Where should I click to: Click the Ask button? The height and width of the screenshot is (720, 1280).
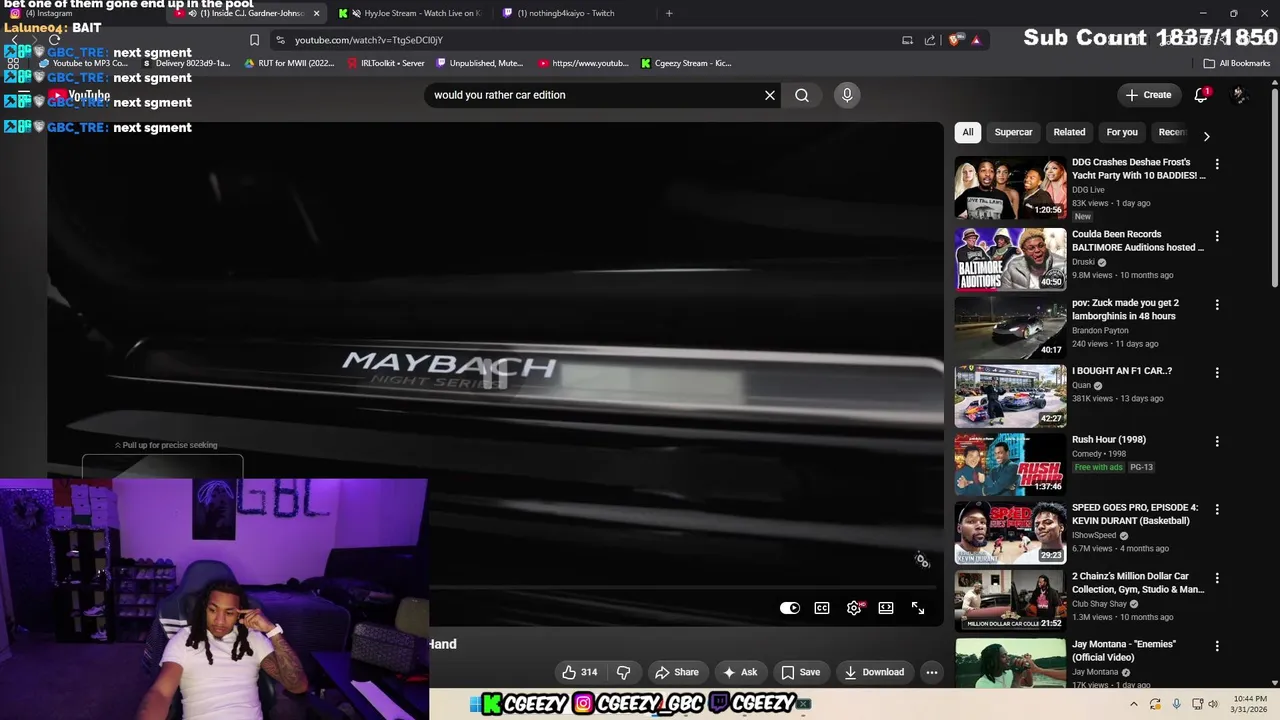tap(740, 672)
